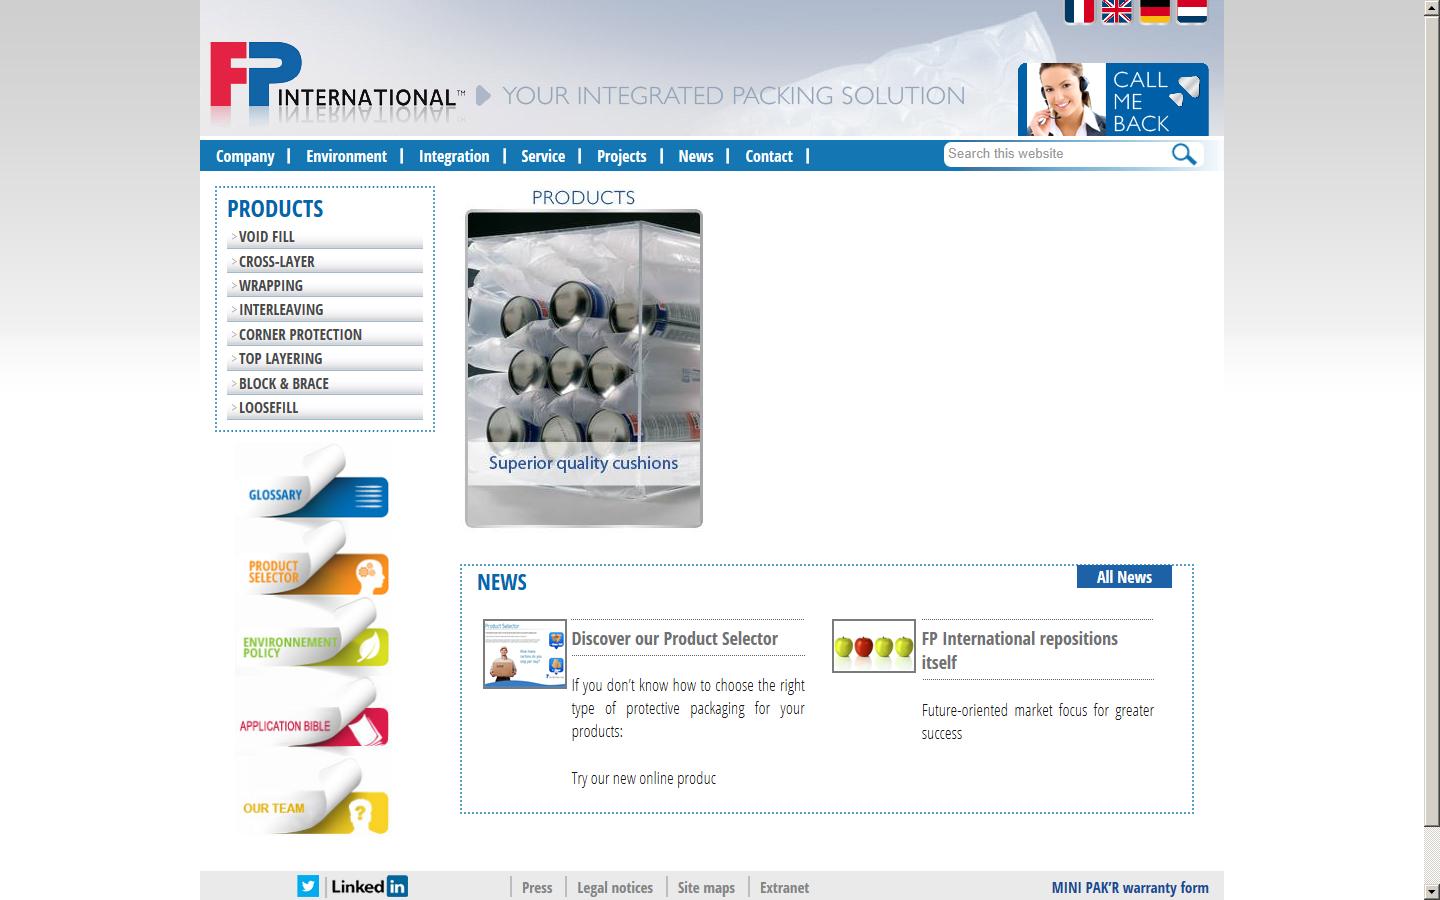
Task: Choose the German flag for language
Action: tap(1155, 12)
